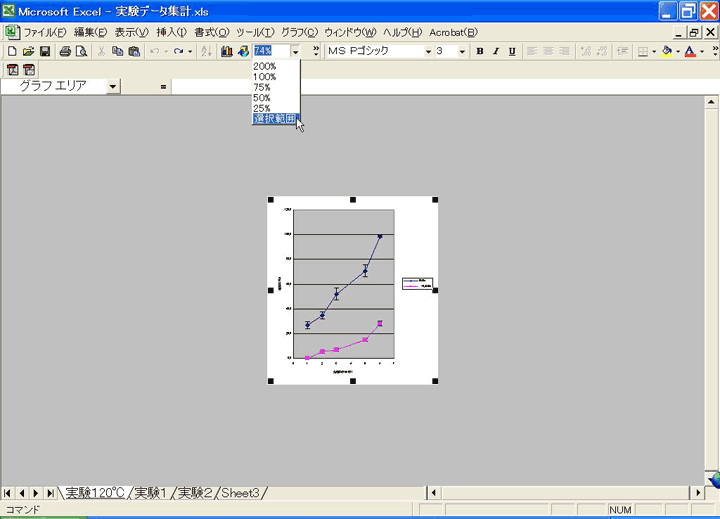Save the workbook with the floppy icon
The image size is (720, 519).
[45, 51]
